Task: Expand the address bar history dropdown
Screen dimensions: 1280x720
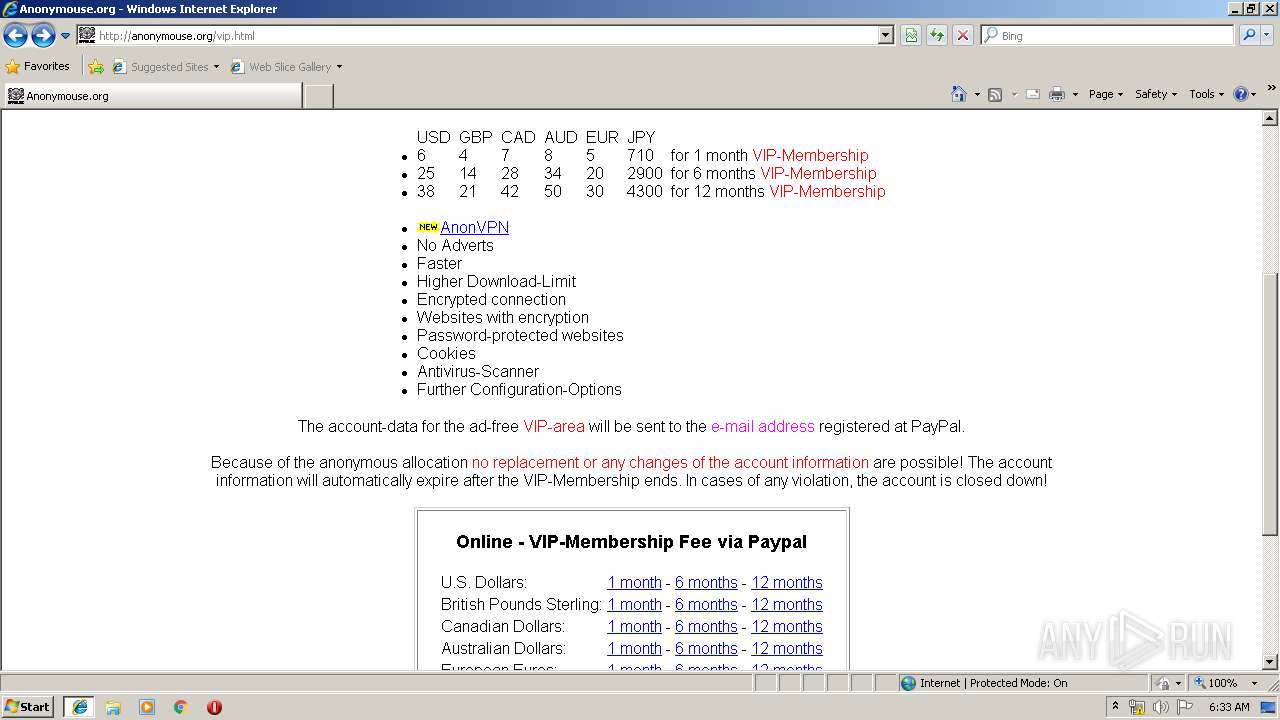Action: pyautogui.click(x=885, y=35)
